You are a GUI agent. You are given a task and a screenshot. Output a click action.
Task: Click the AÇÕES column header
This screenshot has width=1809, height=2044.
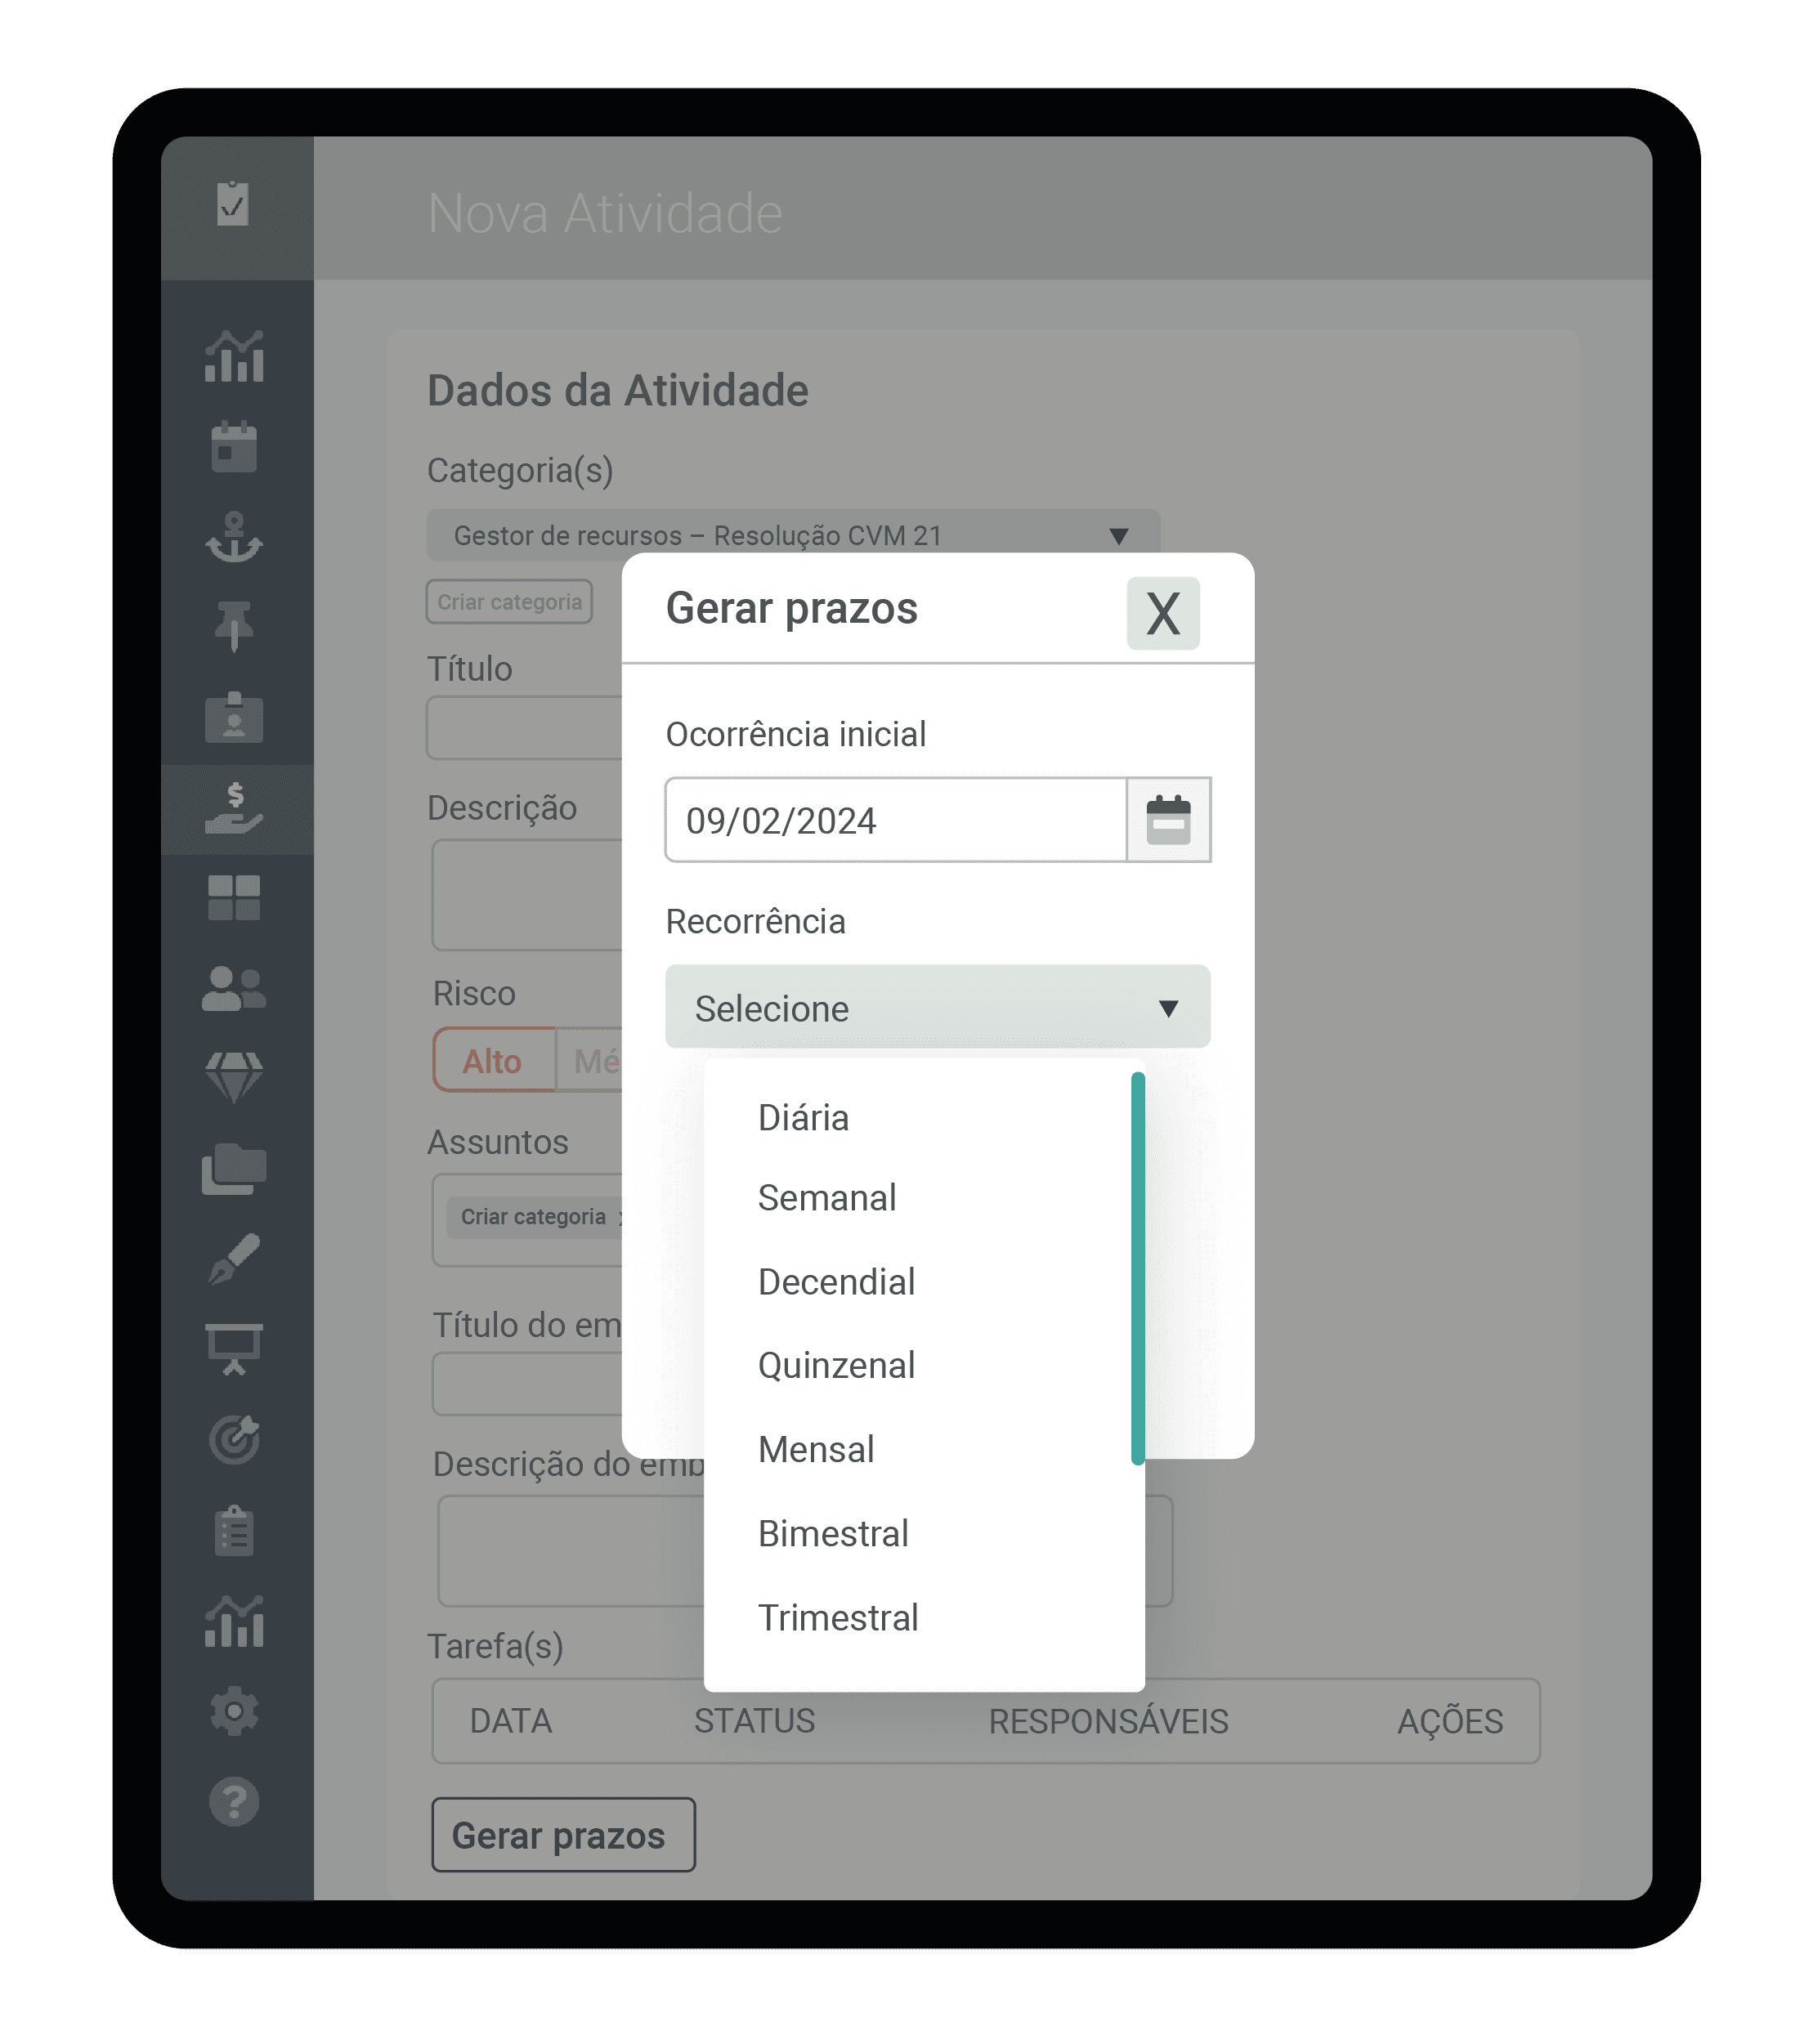(x=1450, y=1721)
